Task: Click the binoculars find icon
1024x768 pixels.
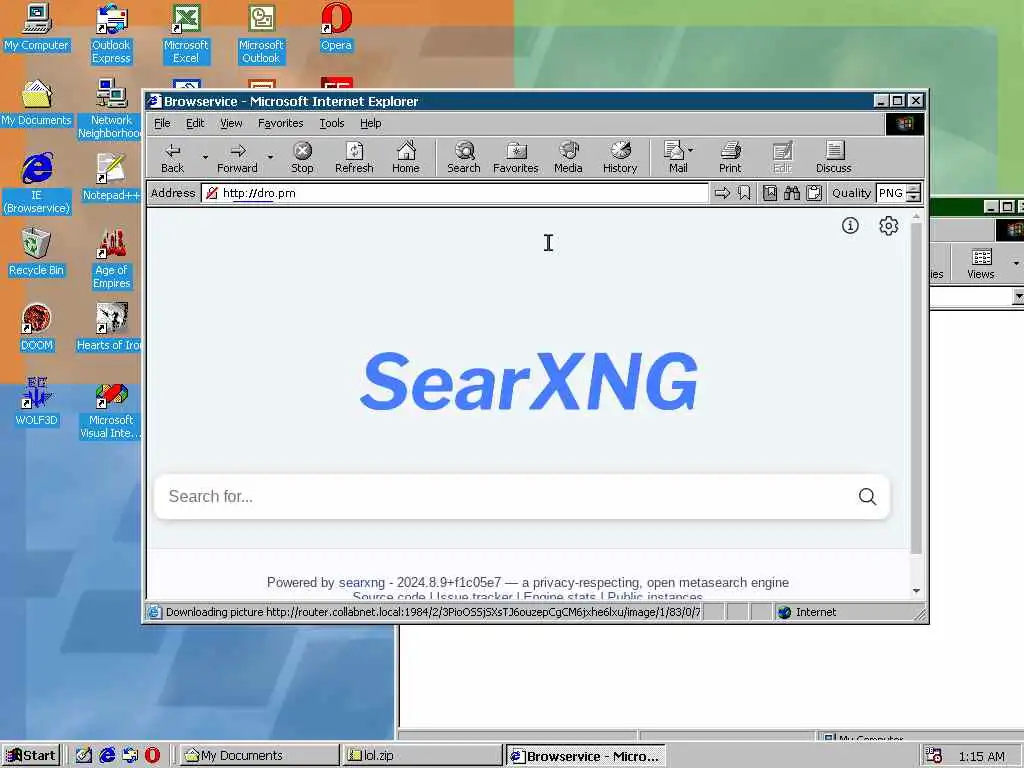Action: click(792, 193)
